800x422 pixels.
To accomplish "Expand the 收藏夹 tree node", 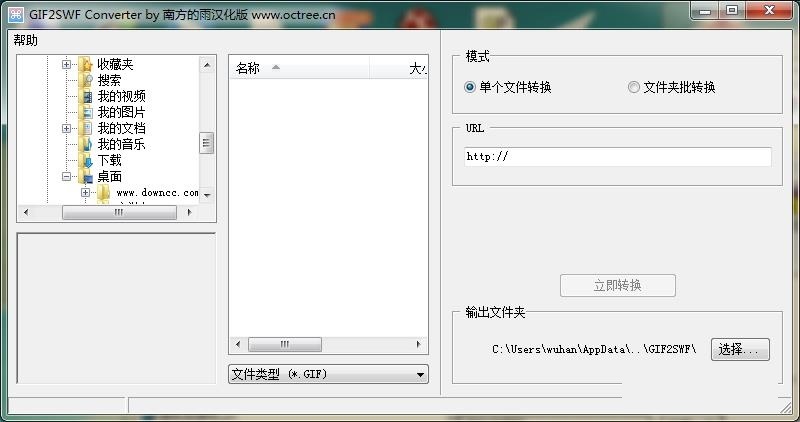I will point(67,65).
